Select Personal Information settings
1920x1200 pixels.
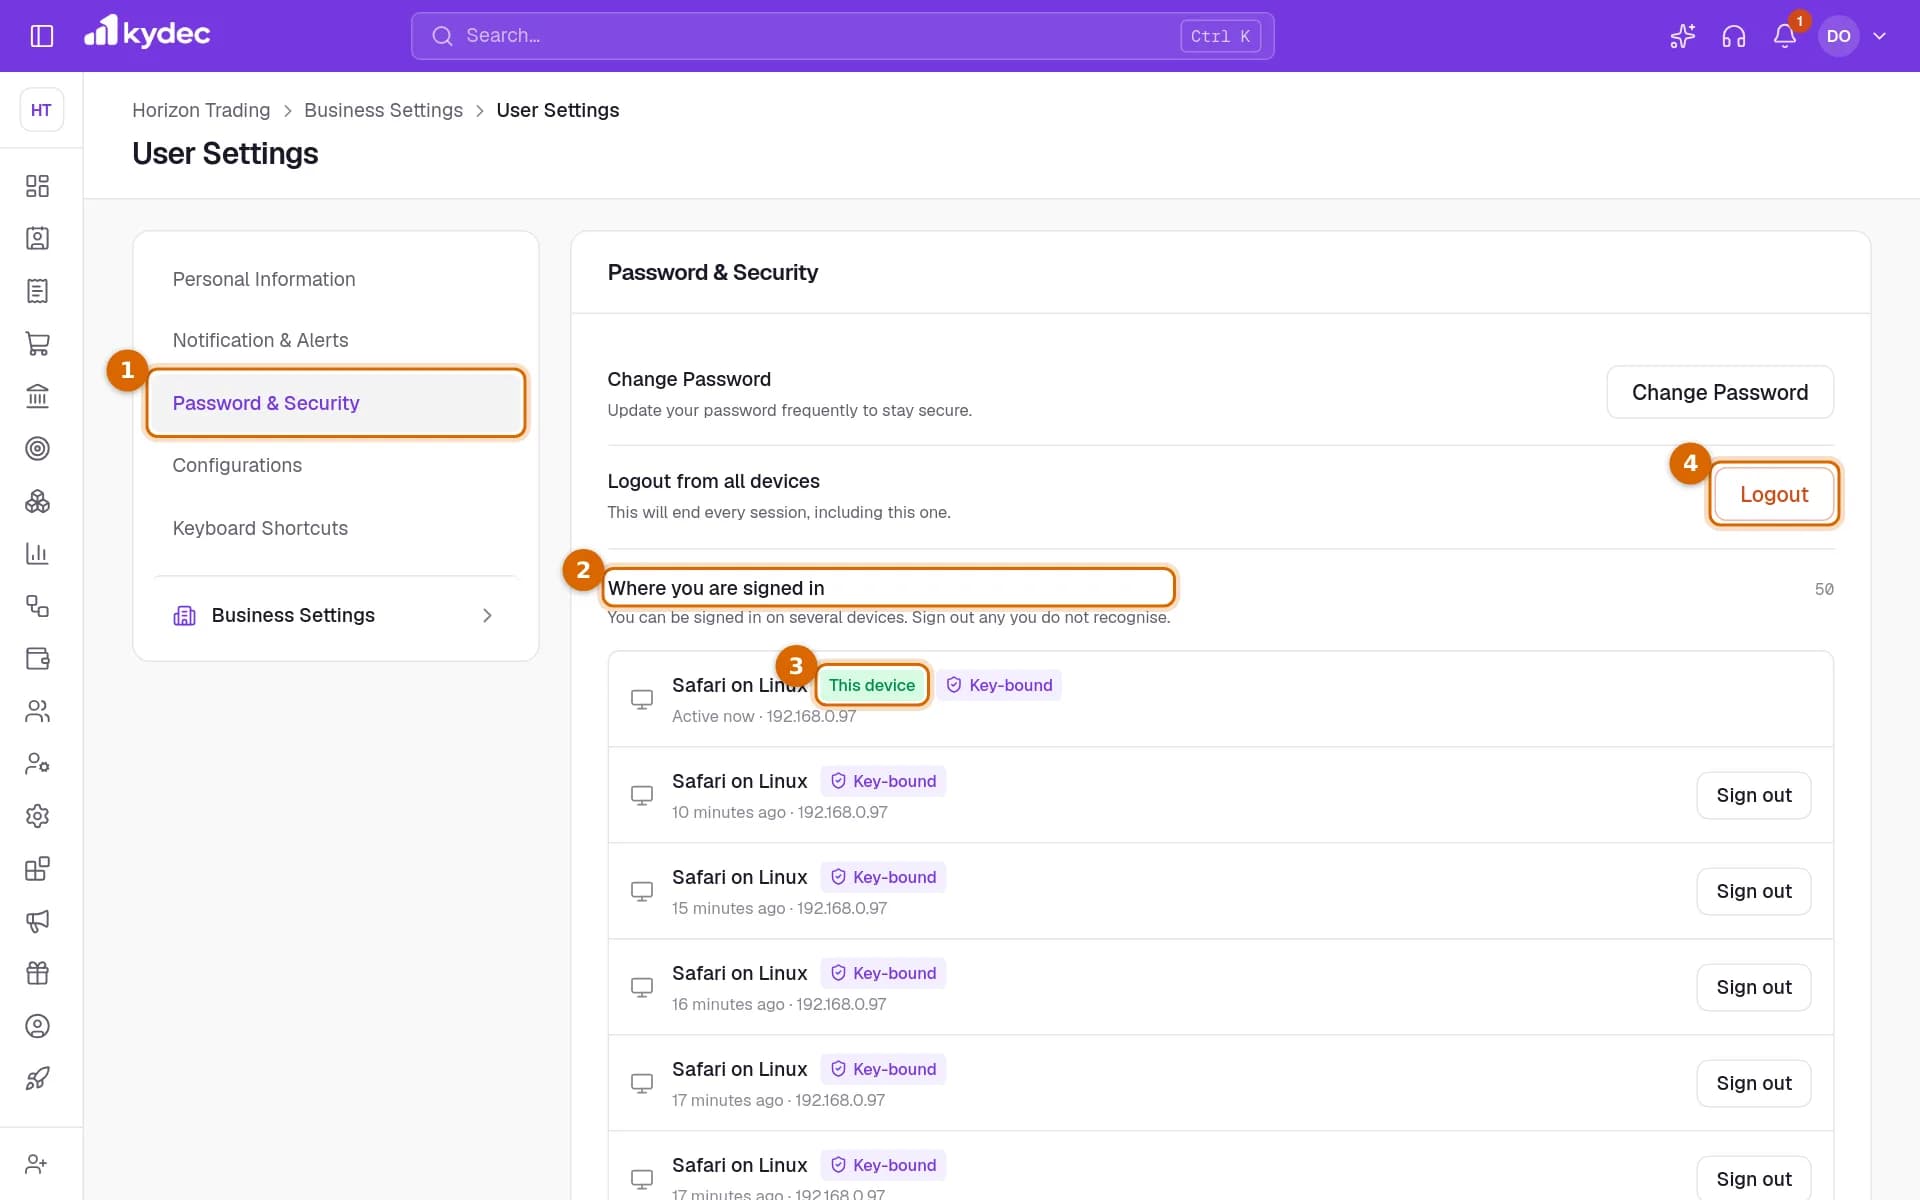335,279
